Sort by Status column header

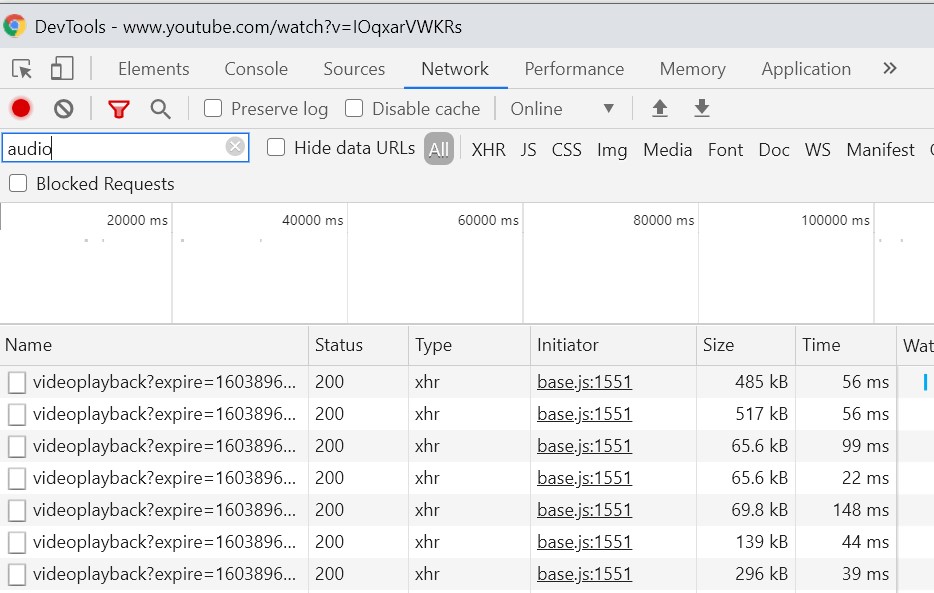point(359,345)
